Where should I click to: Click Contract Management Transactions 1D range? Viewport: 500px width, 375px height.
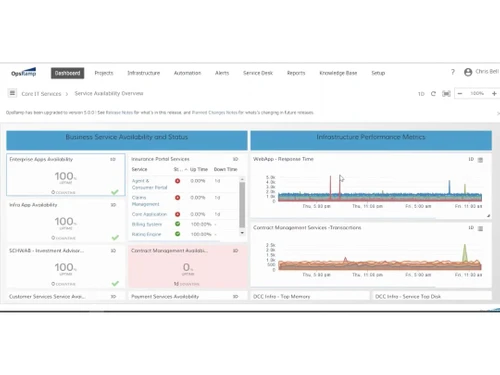tap(471, 228)
